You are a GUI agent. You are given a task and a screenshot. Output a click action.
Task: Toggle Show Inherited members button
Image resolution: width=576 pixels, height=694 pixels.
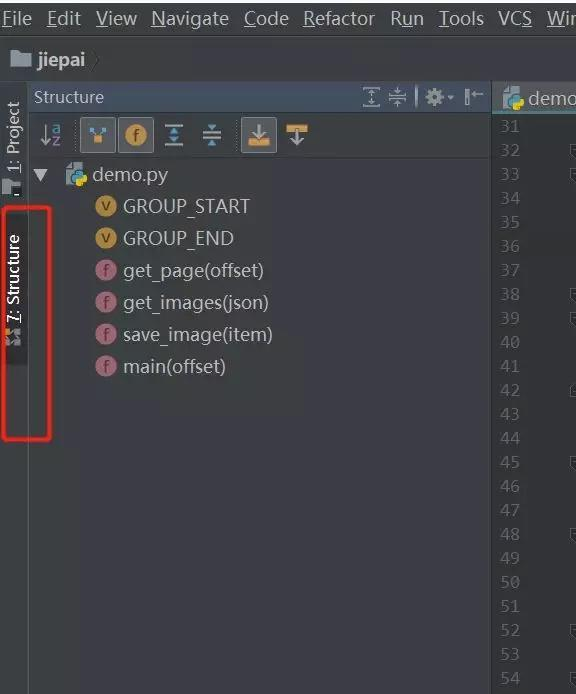(x=98, y=135)
